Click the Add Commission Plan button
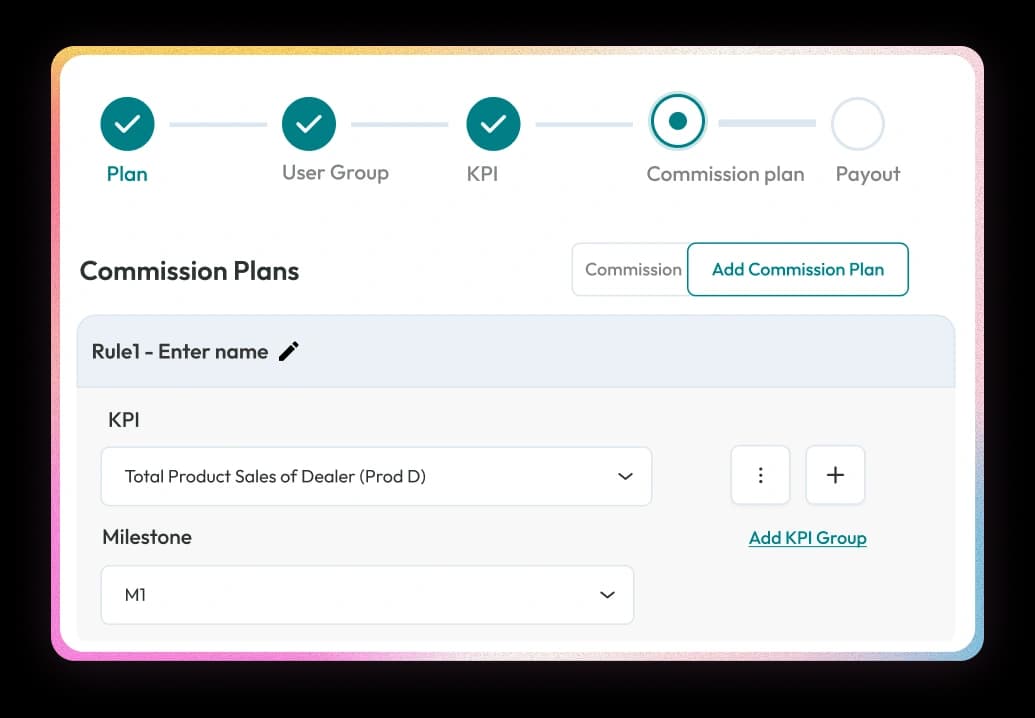 pos(797,269)
